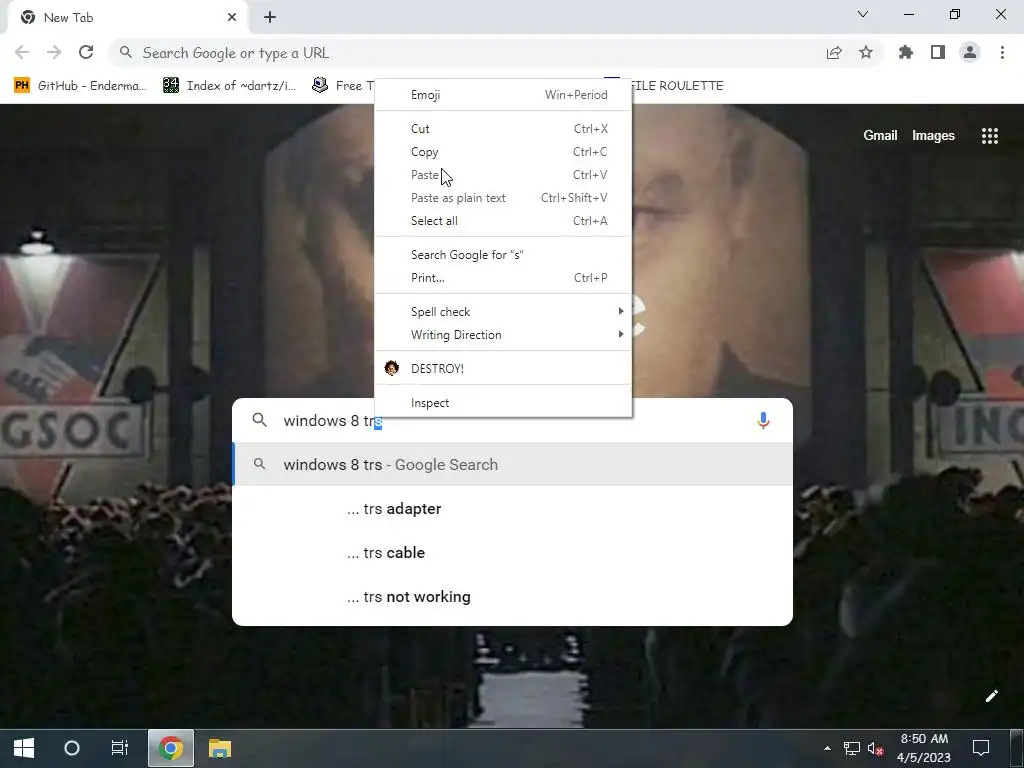Show hidden system tray icons
1024x768 pixels.
click(827, 748)
